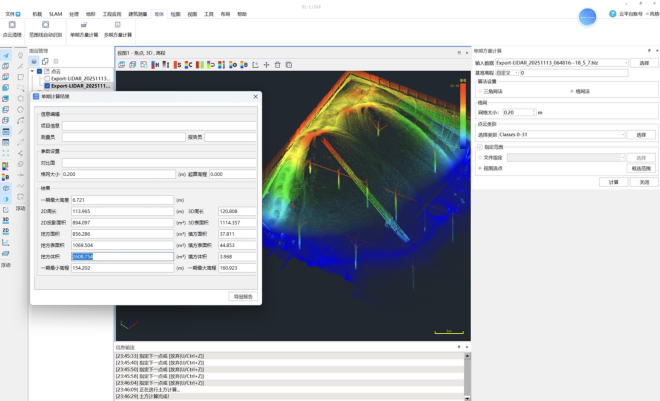Collapse the 点云 tree node

click(x=34, y=71)
